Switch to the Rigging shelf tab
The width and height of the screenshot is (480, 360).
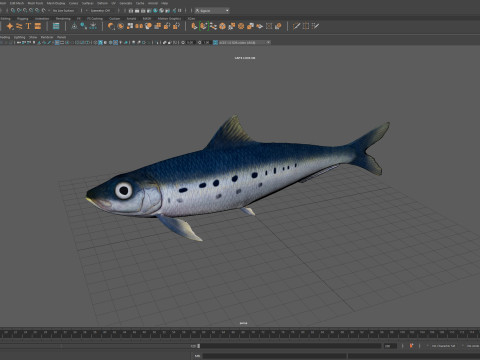click(x=23, y=19)
